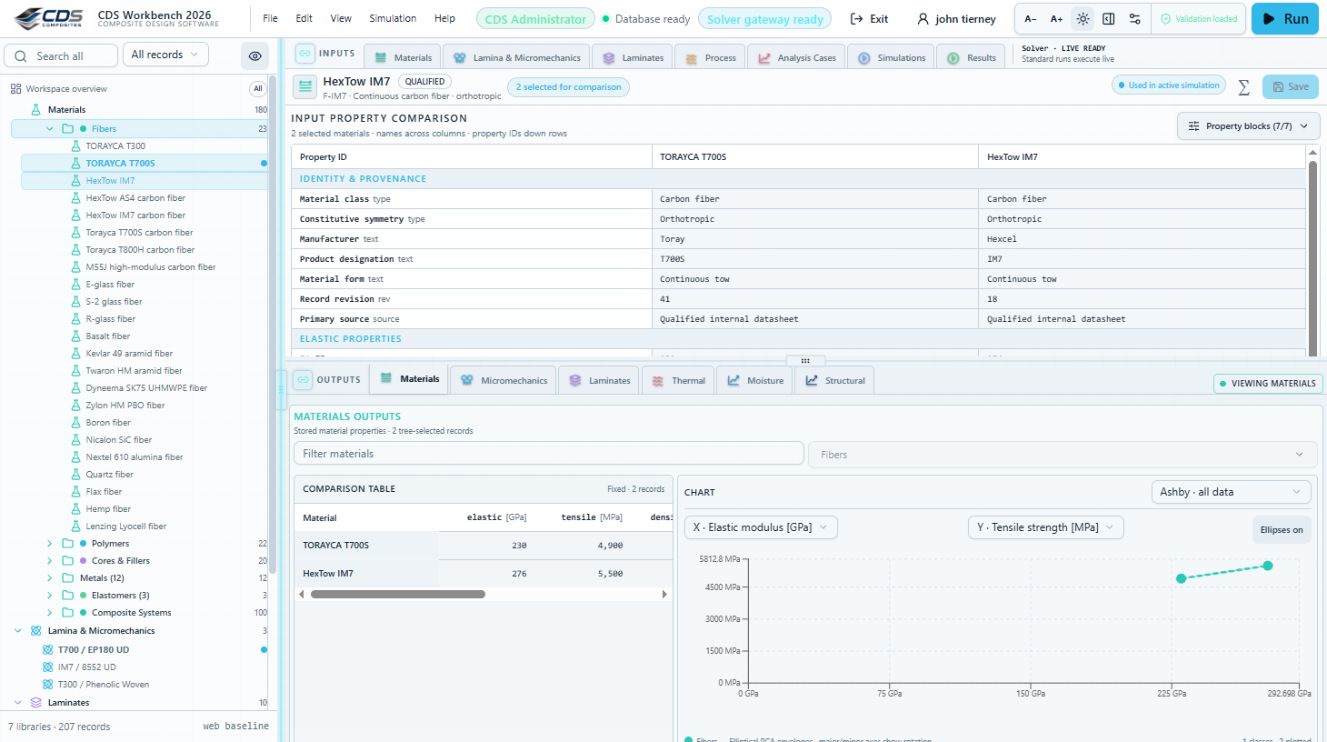
Task: Toggle the light/dark theme sun icon
Action: 1082,19
